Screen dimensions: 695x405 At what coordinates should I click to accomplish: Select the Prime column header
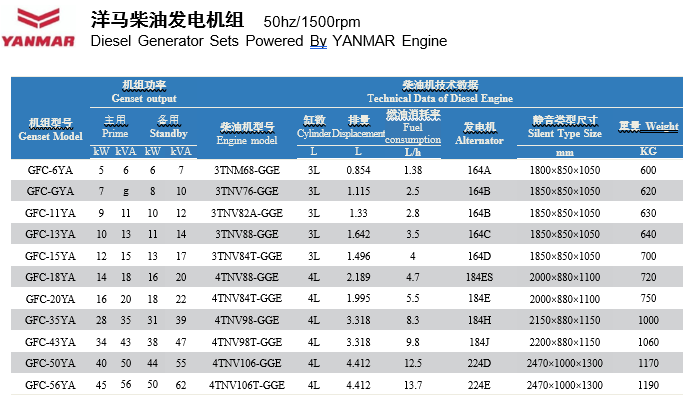pyautogui.click(x=115, y=127)
